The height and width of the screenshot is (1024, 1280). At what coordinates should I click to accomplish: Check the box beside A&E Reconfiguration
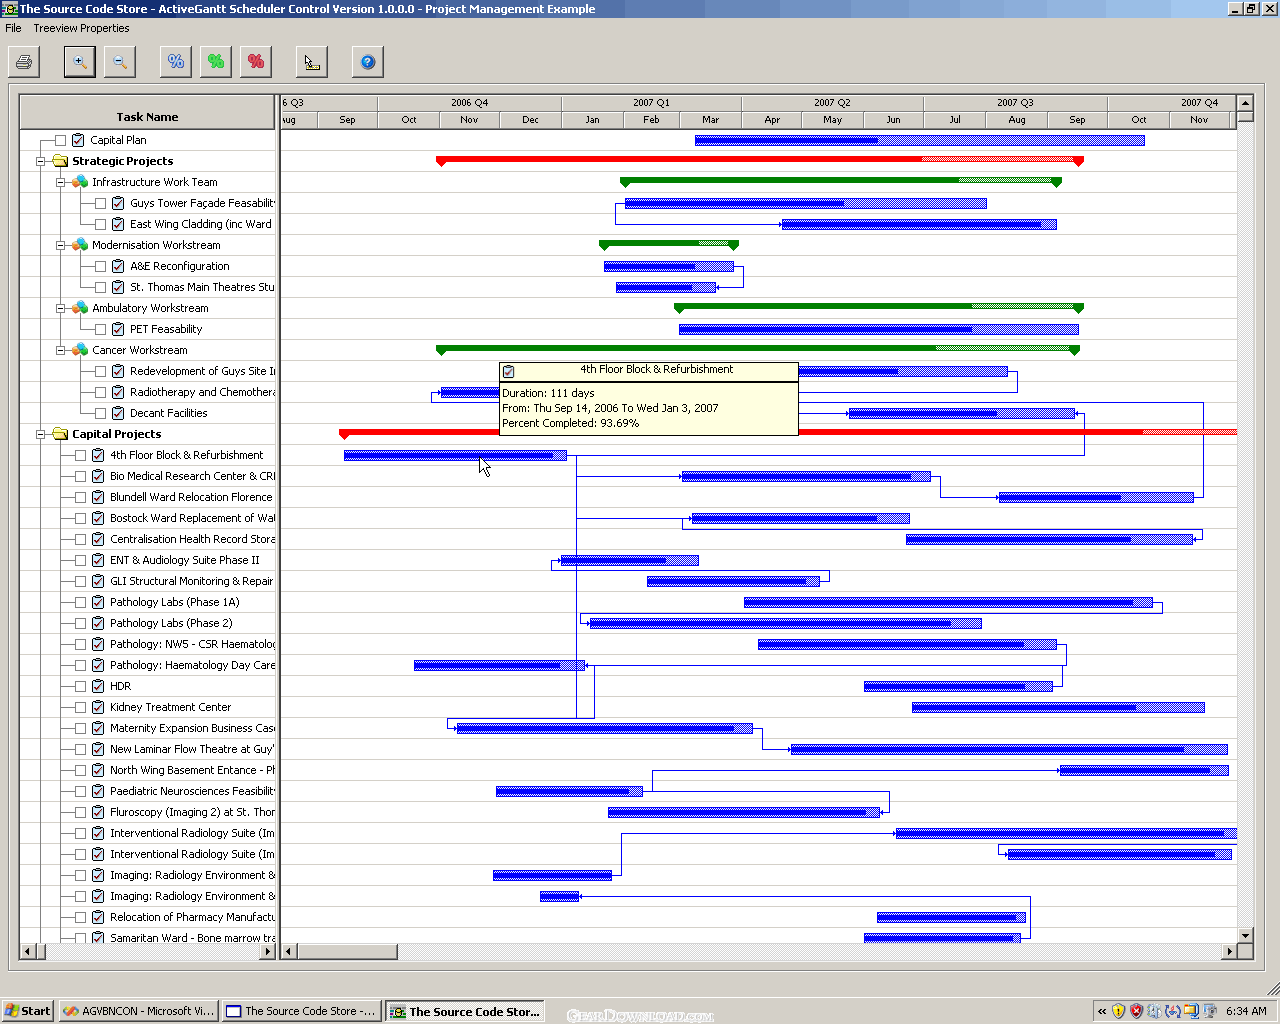tap(100, 266)
